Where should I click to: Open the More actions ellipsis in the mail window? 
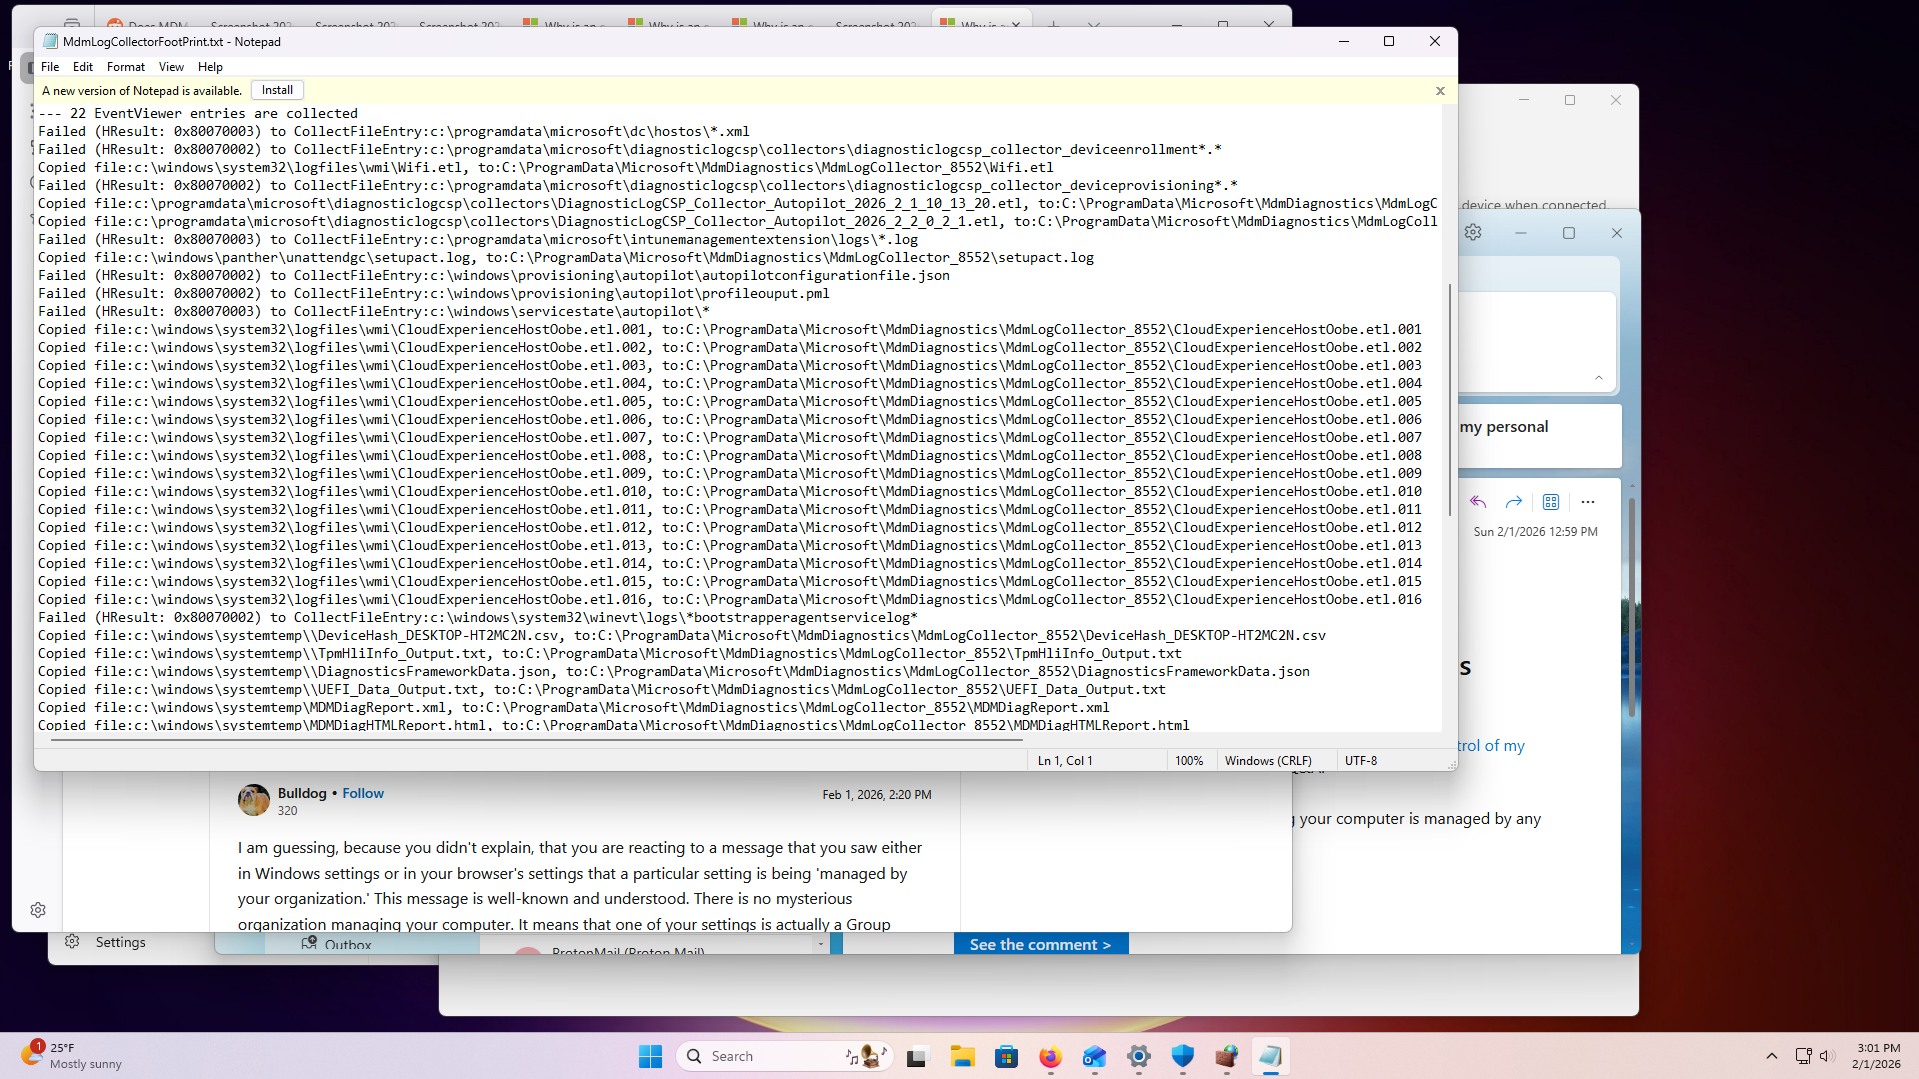1588,502
